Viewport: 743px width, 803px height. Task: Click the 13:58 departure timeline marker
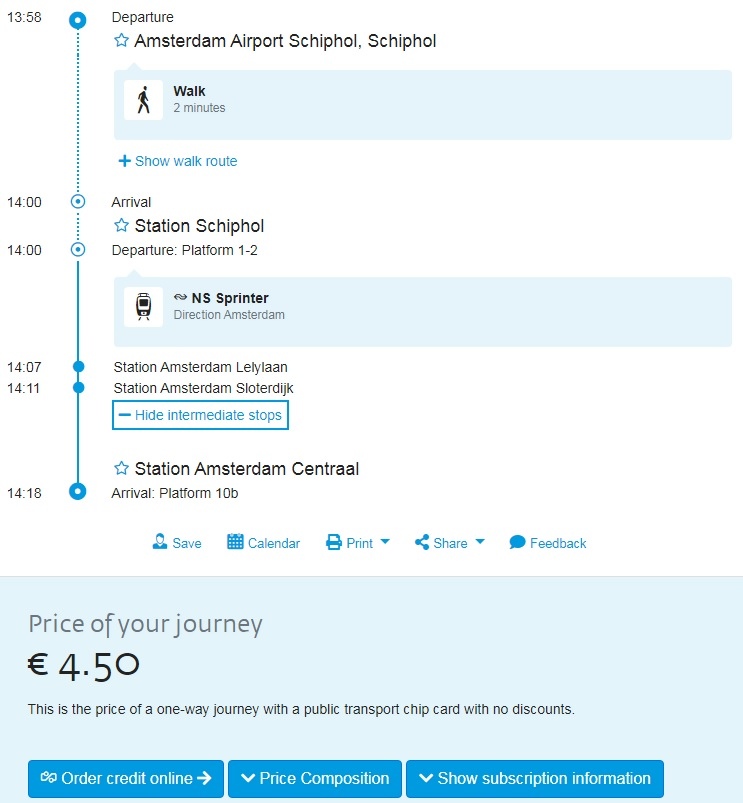click(x=78, y=20)
